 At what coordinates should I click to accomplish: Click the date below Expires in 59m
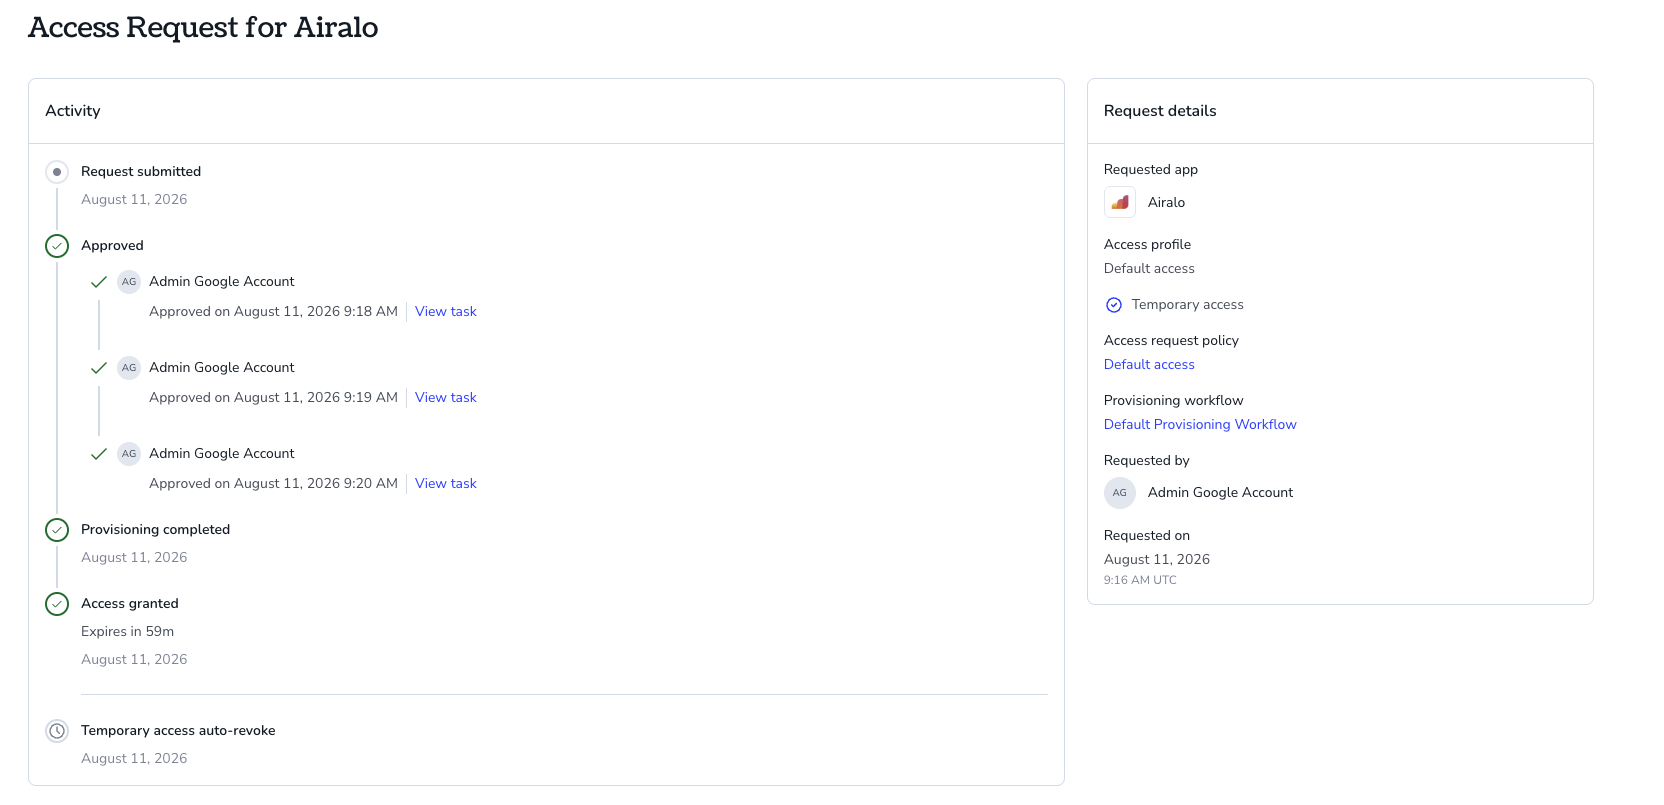click(x=134, y=660)
